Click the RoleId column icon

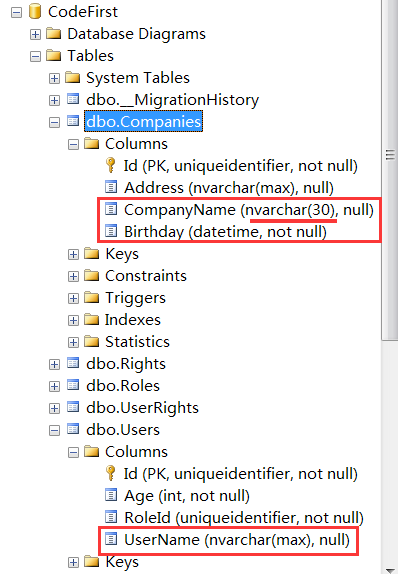pyautogui.click(x=111, y=517)
